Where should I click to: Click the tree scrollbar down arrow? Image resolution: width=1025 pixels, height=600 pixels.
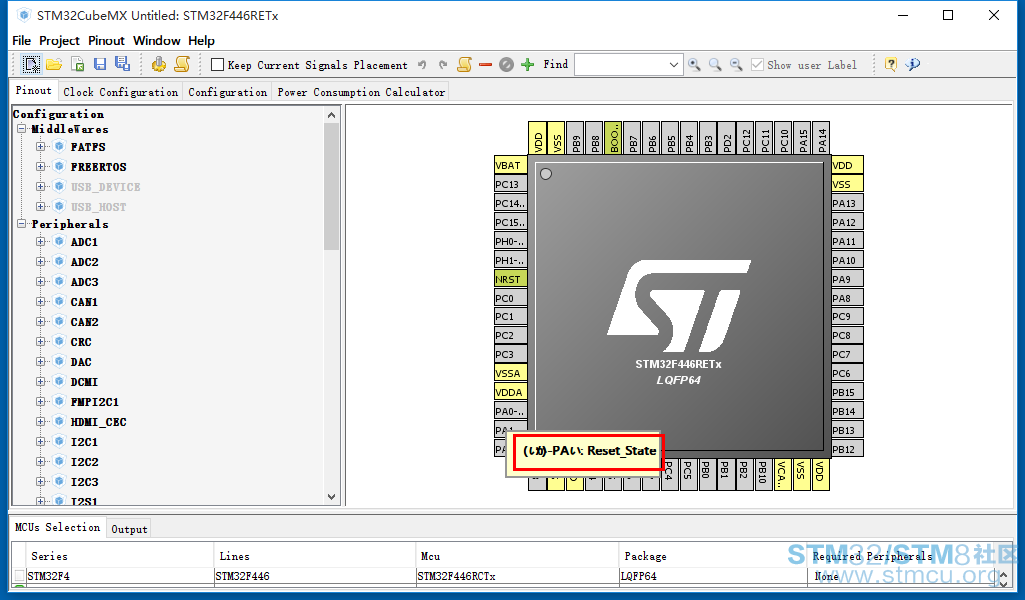[331, 497]
